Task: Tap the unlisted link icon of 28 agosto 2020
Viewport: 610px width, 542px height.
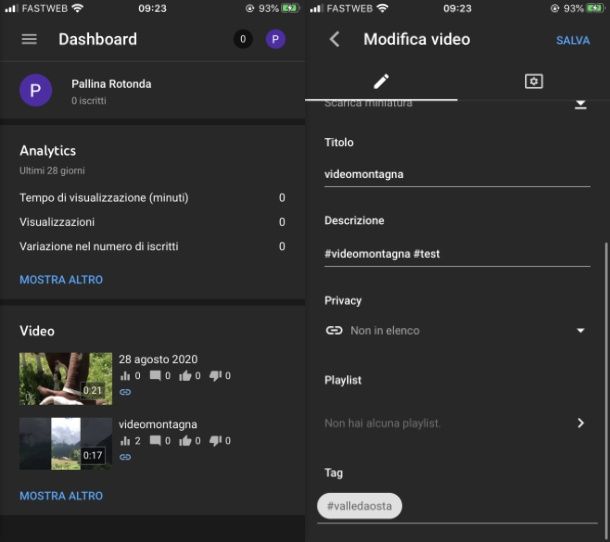Action: (x=125, y=392)
